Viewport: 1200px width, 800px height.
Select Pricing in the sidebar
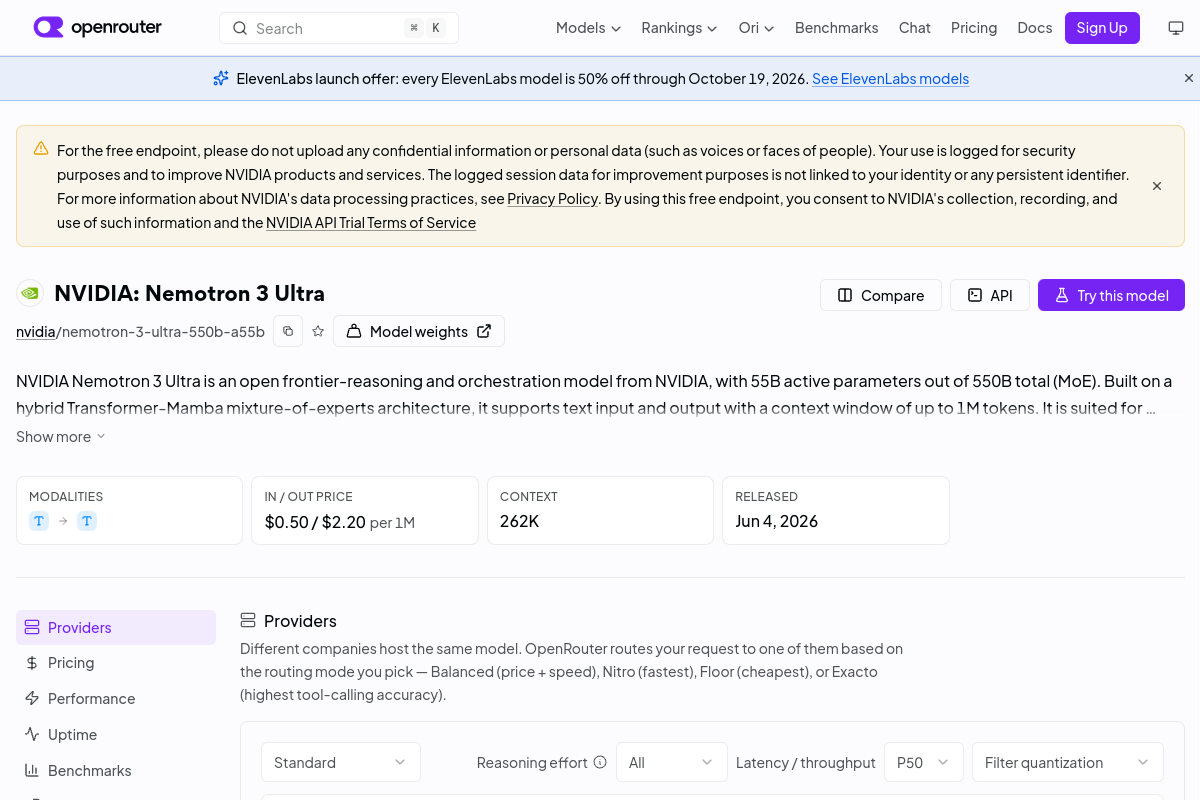[116, 663]
